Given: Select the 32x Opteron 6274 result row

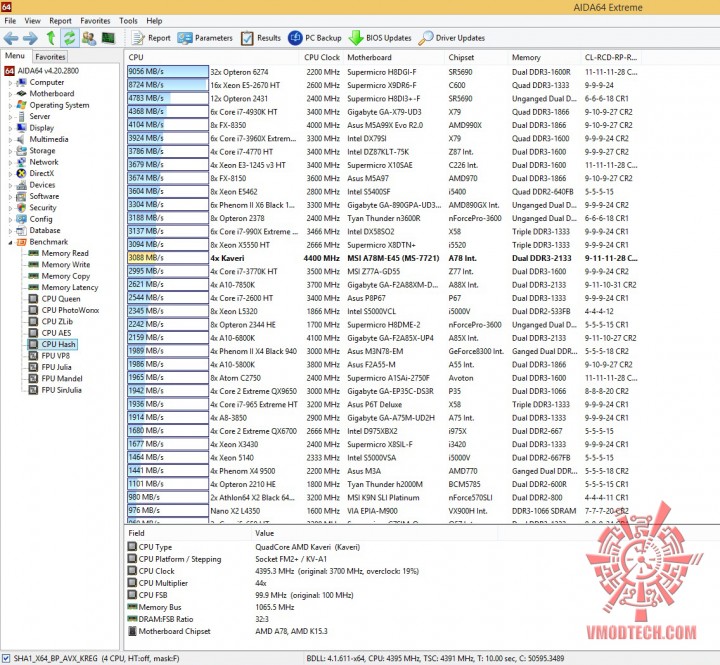Looking at the screenshot, I should pos(383,72).
